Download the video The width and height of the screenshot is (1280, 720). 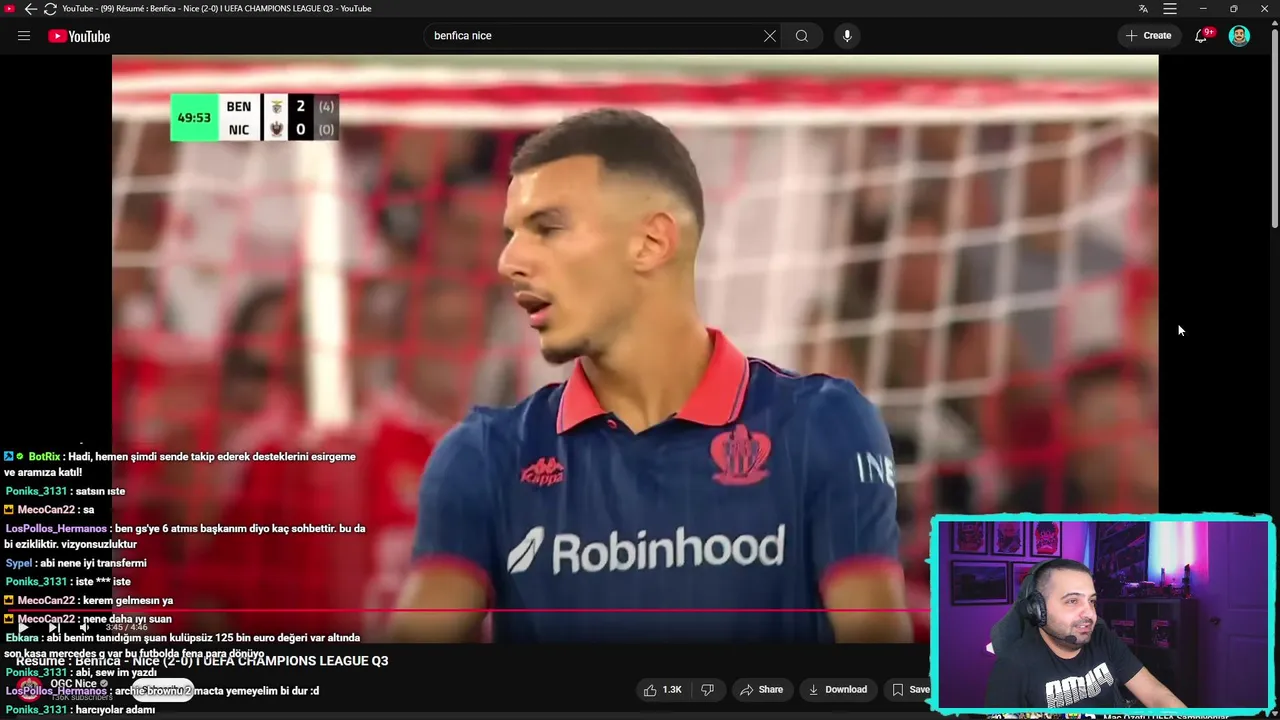point(837,689)
